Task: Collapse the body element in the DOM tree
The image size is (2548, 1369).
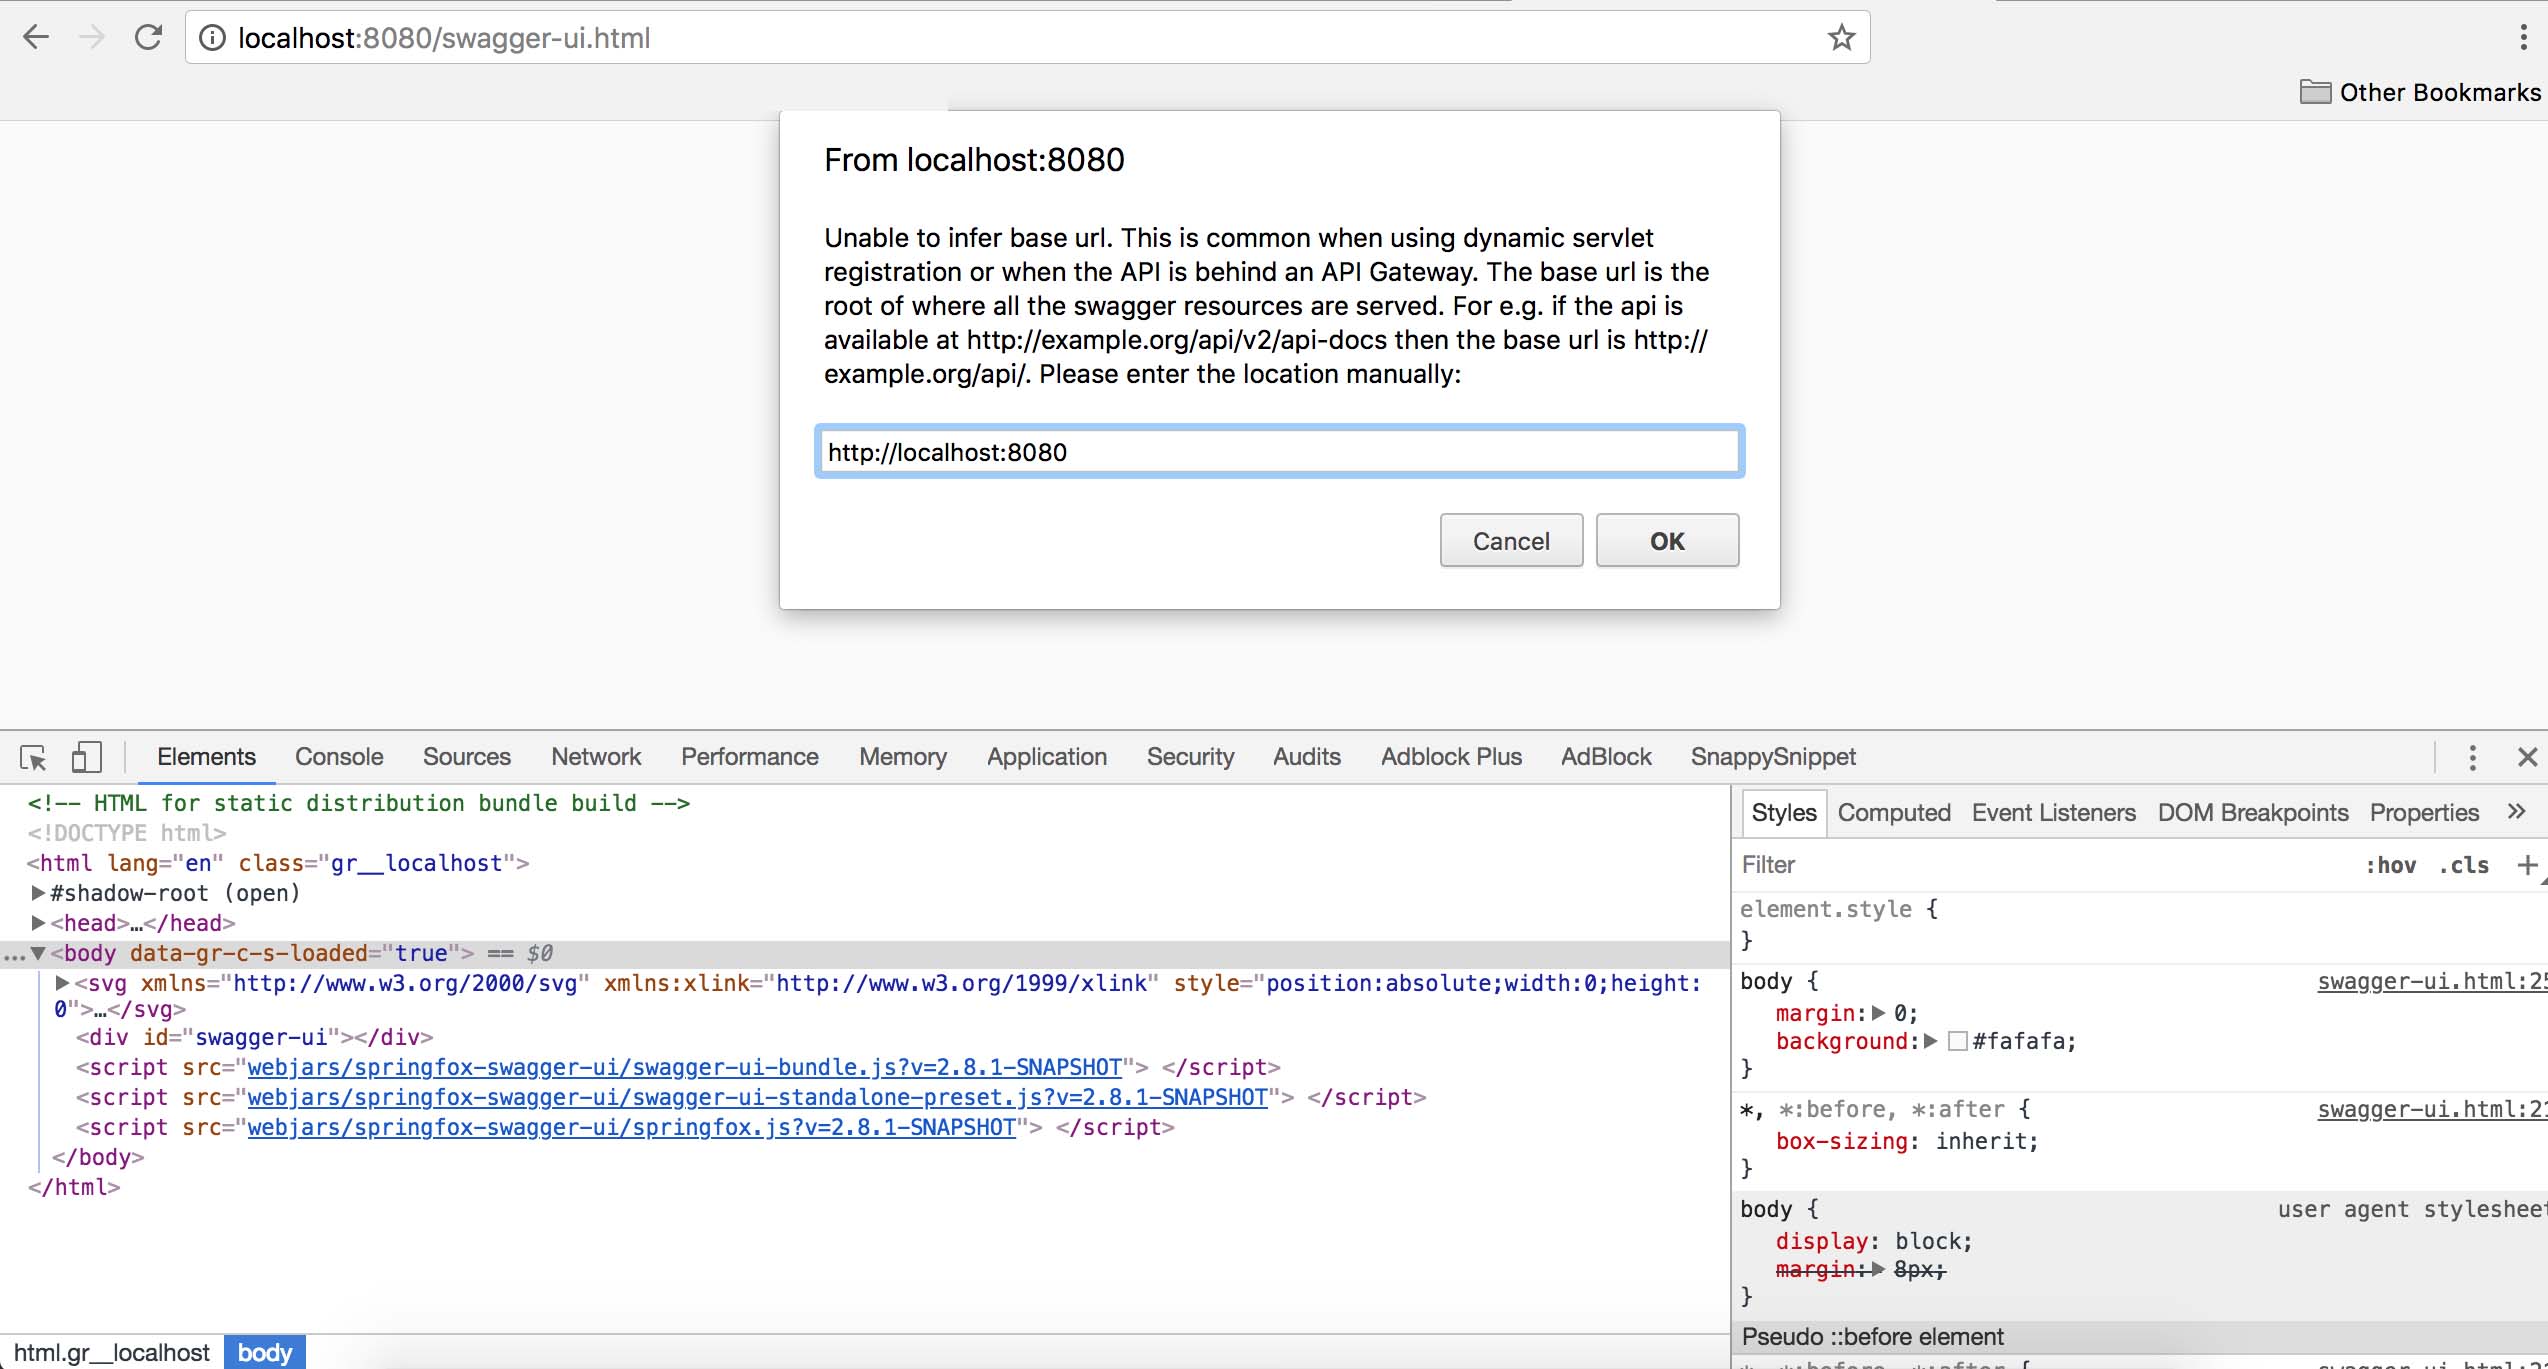Action: [x=40, y=952]
